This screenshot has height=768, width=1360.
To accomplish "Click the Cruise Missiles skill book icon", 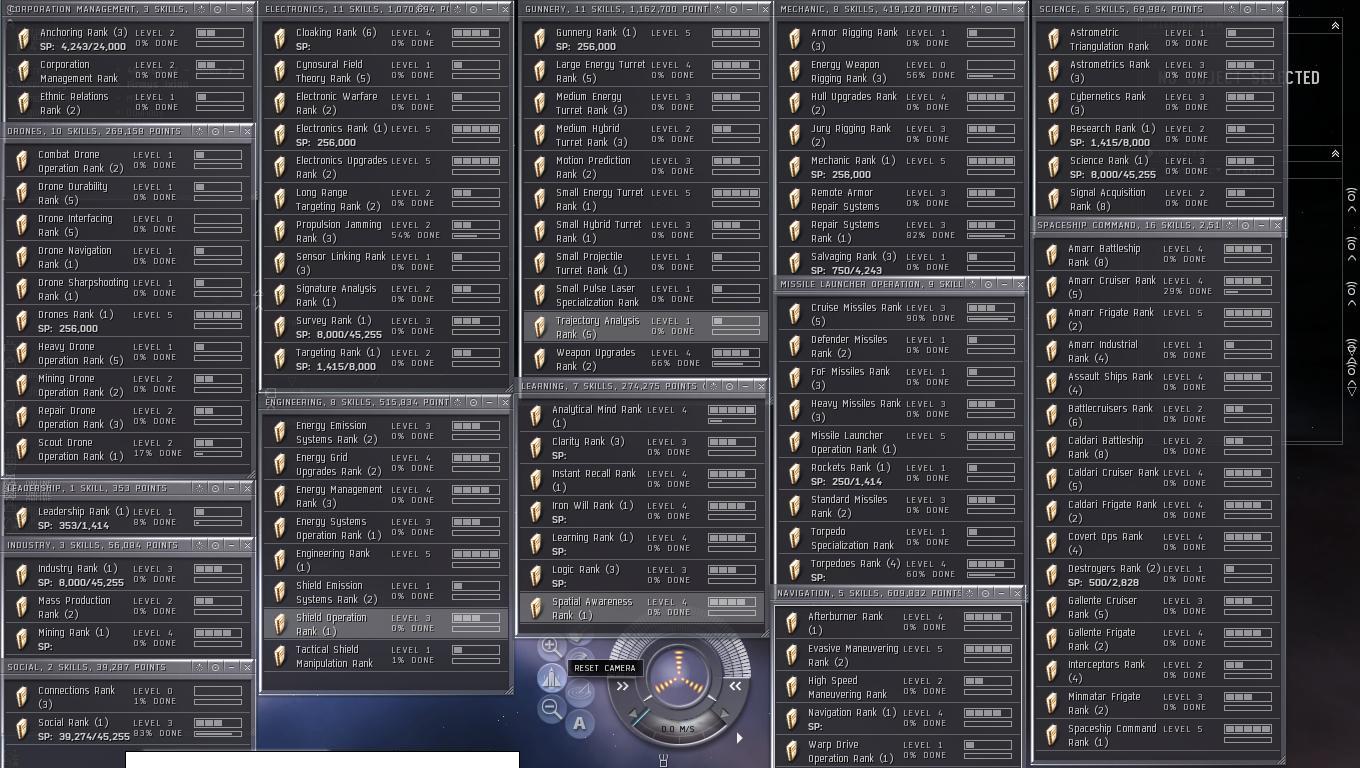I will tap(794, 314).
